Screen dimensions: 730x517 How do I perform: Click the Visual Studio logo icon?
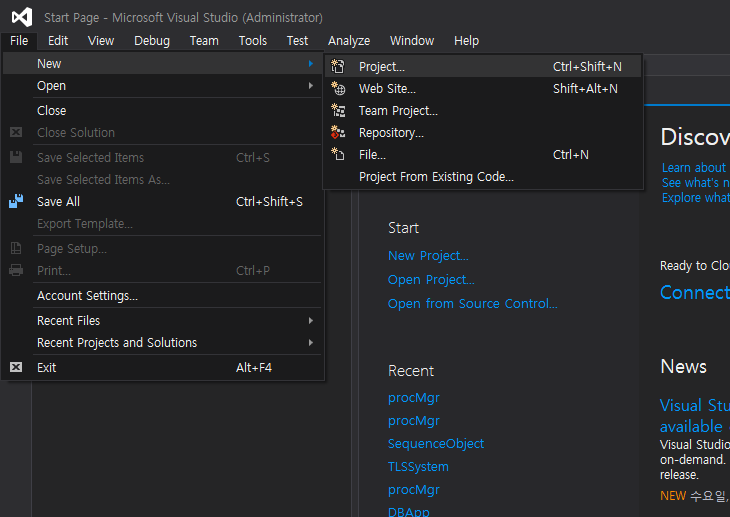[x=22, y=17]
